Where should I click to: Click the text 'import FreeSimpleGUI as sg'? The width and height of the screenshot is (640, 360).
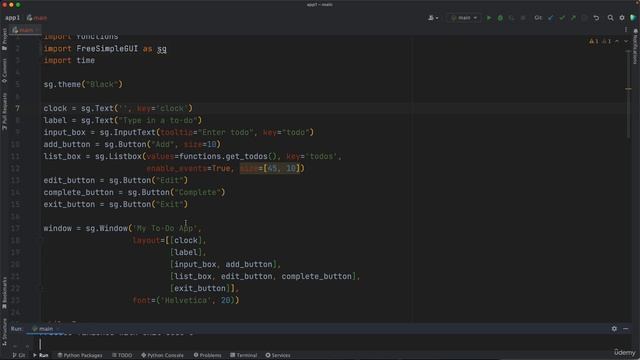(x=105, y=49)
